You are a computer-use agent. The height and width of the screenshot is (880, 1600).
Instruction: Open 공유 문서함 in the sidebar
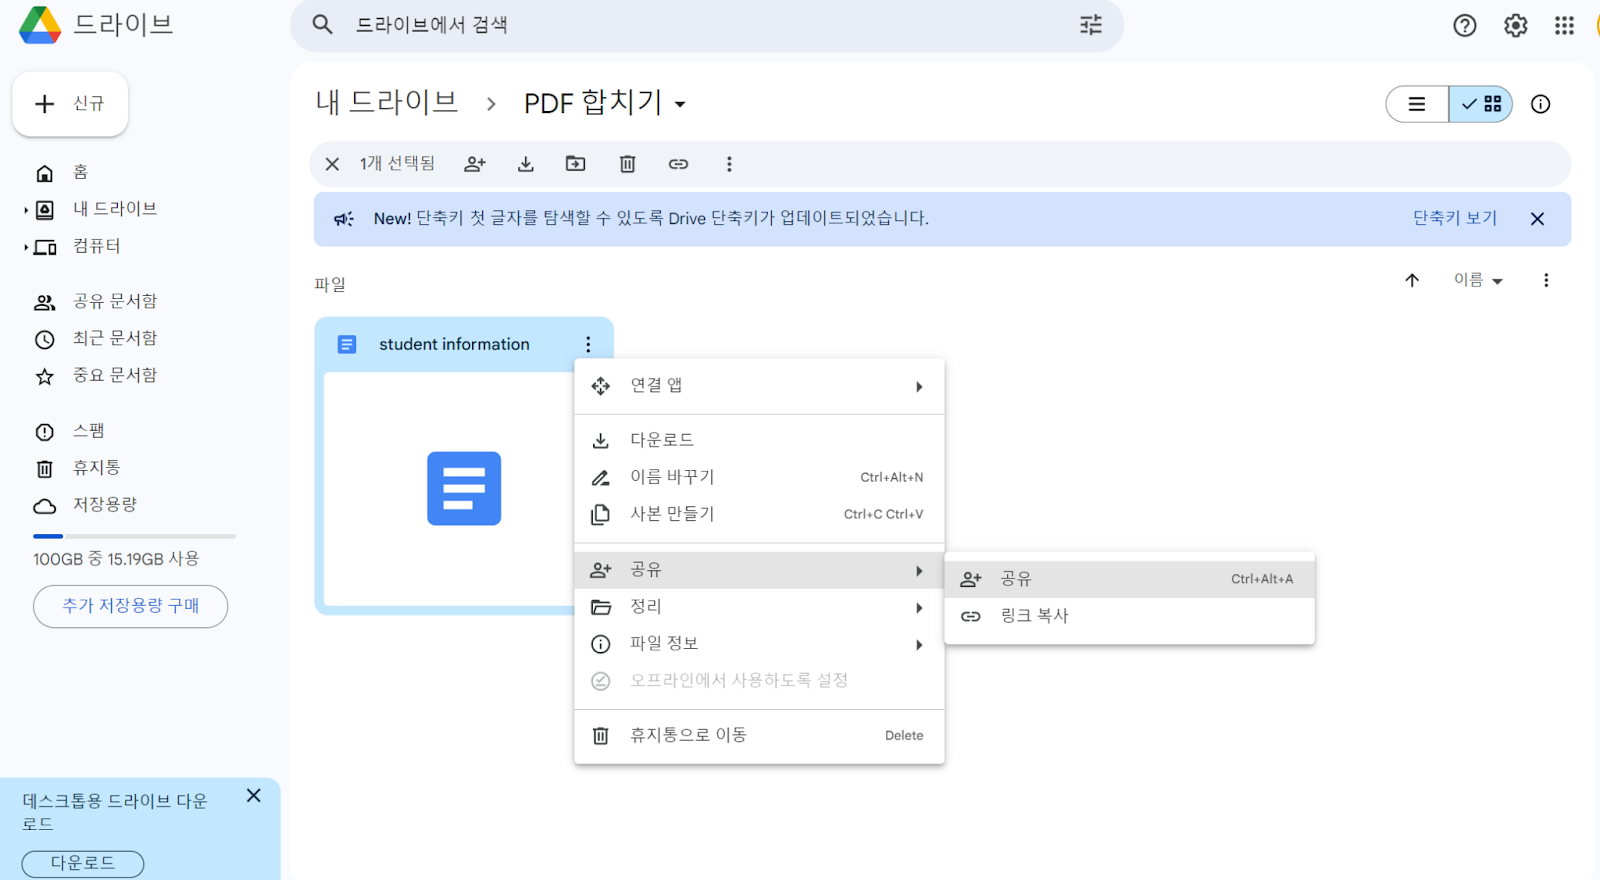pos(114,301)
